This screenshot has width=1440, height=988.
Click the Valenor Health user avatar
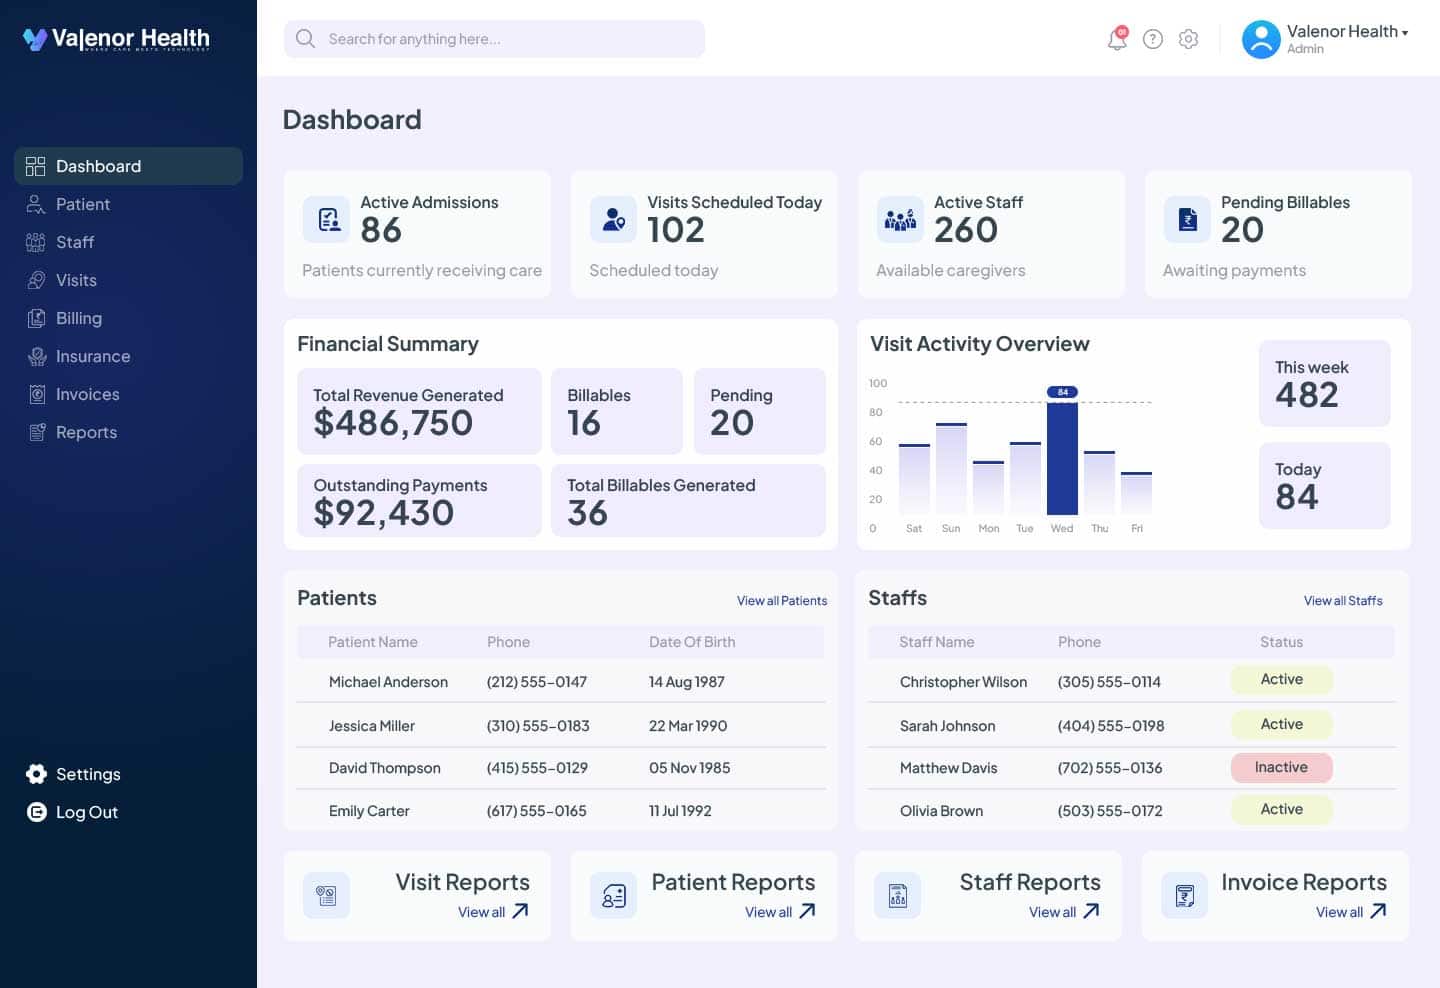click(x=1261, y=39)
